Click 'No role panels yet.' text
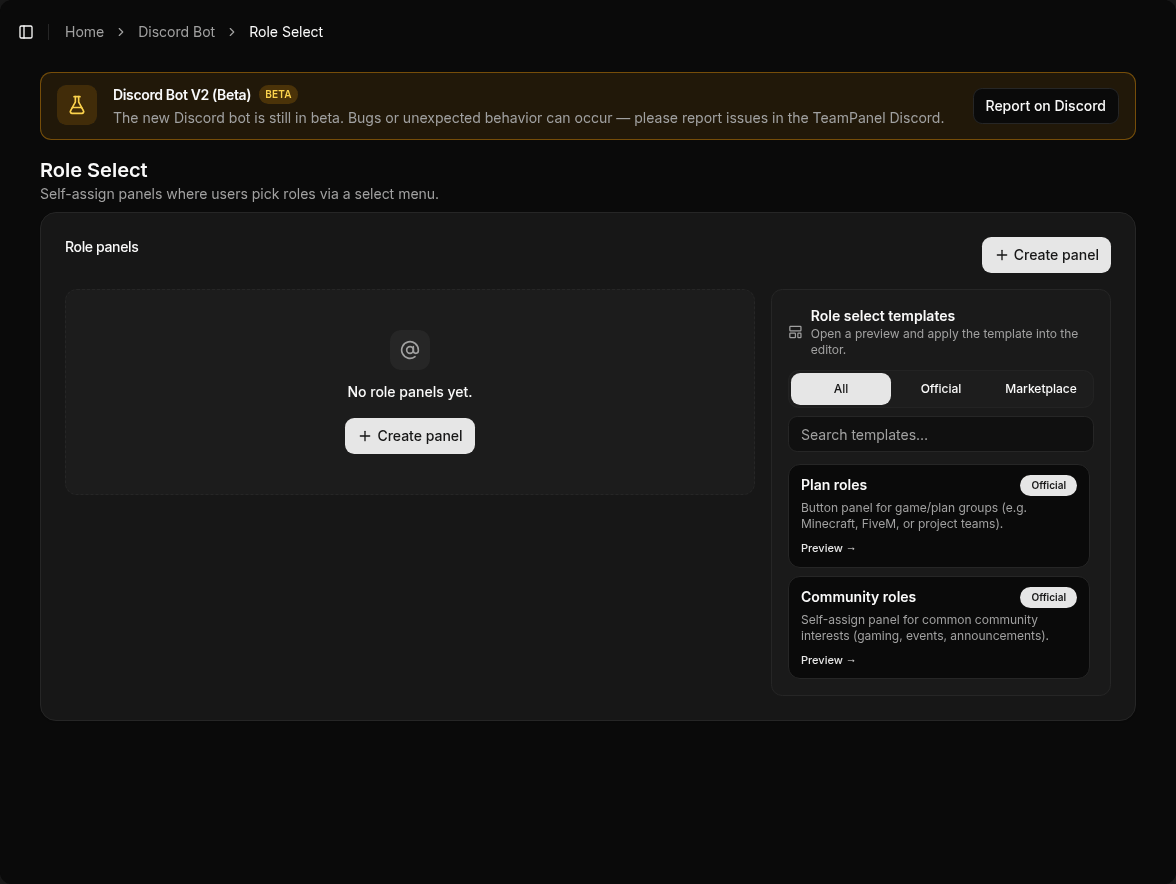Image resolution: width=1176 pixels, height=884 pixels. [410, 392]
